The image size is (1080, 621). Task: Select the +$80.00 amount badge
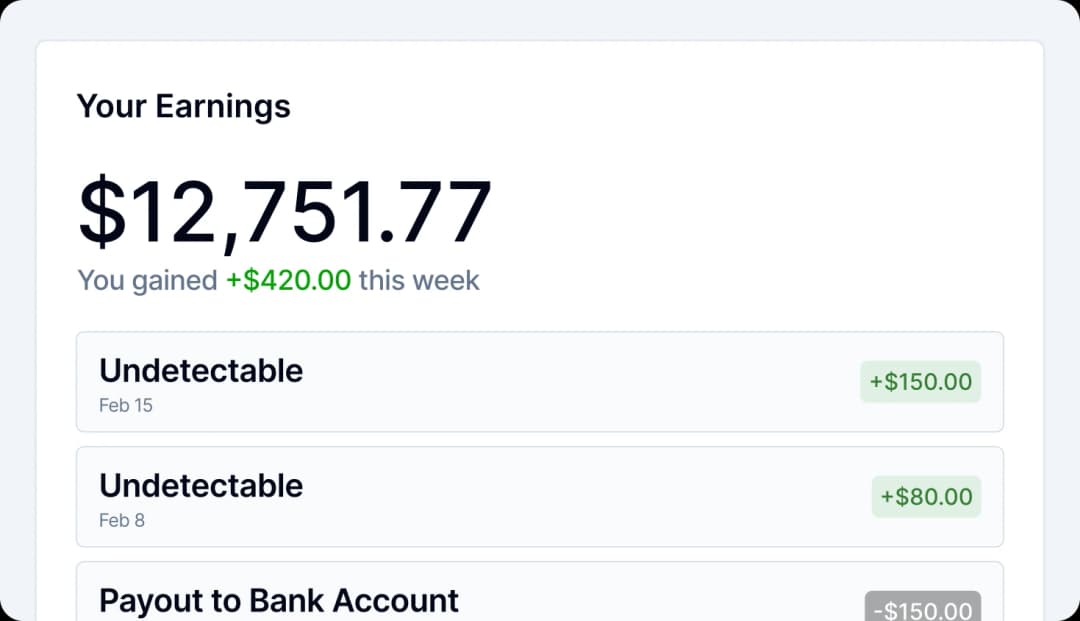click(926, 497)
